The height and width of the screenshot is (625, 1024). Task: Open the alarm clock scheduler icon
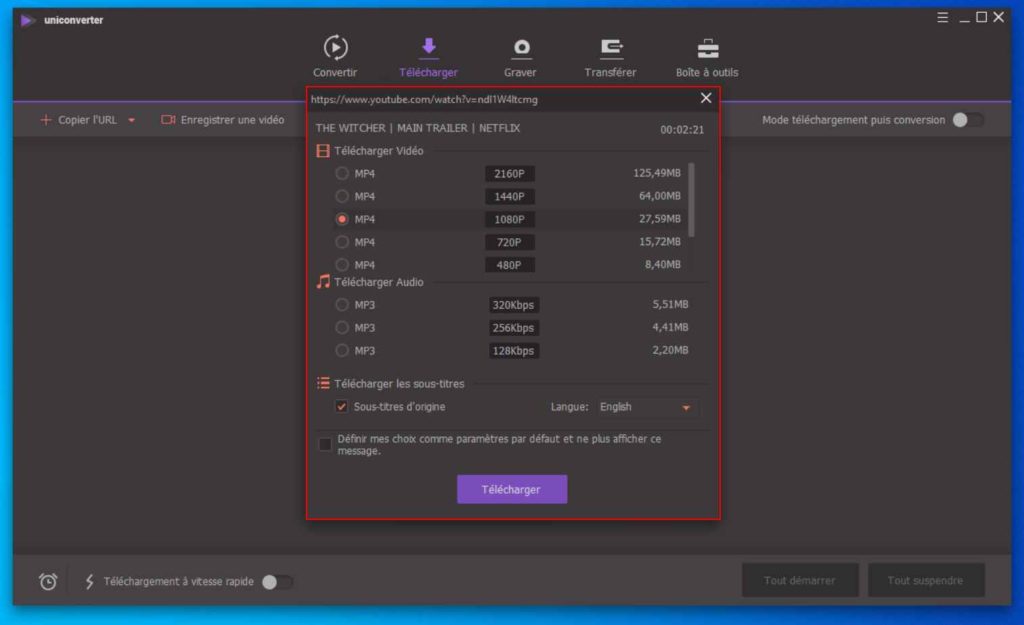48,581
